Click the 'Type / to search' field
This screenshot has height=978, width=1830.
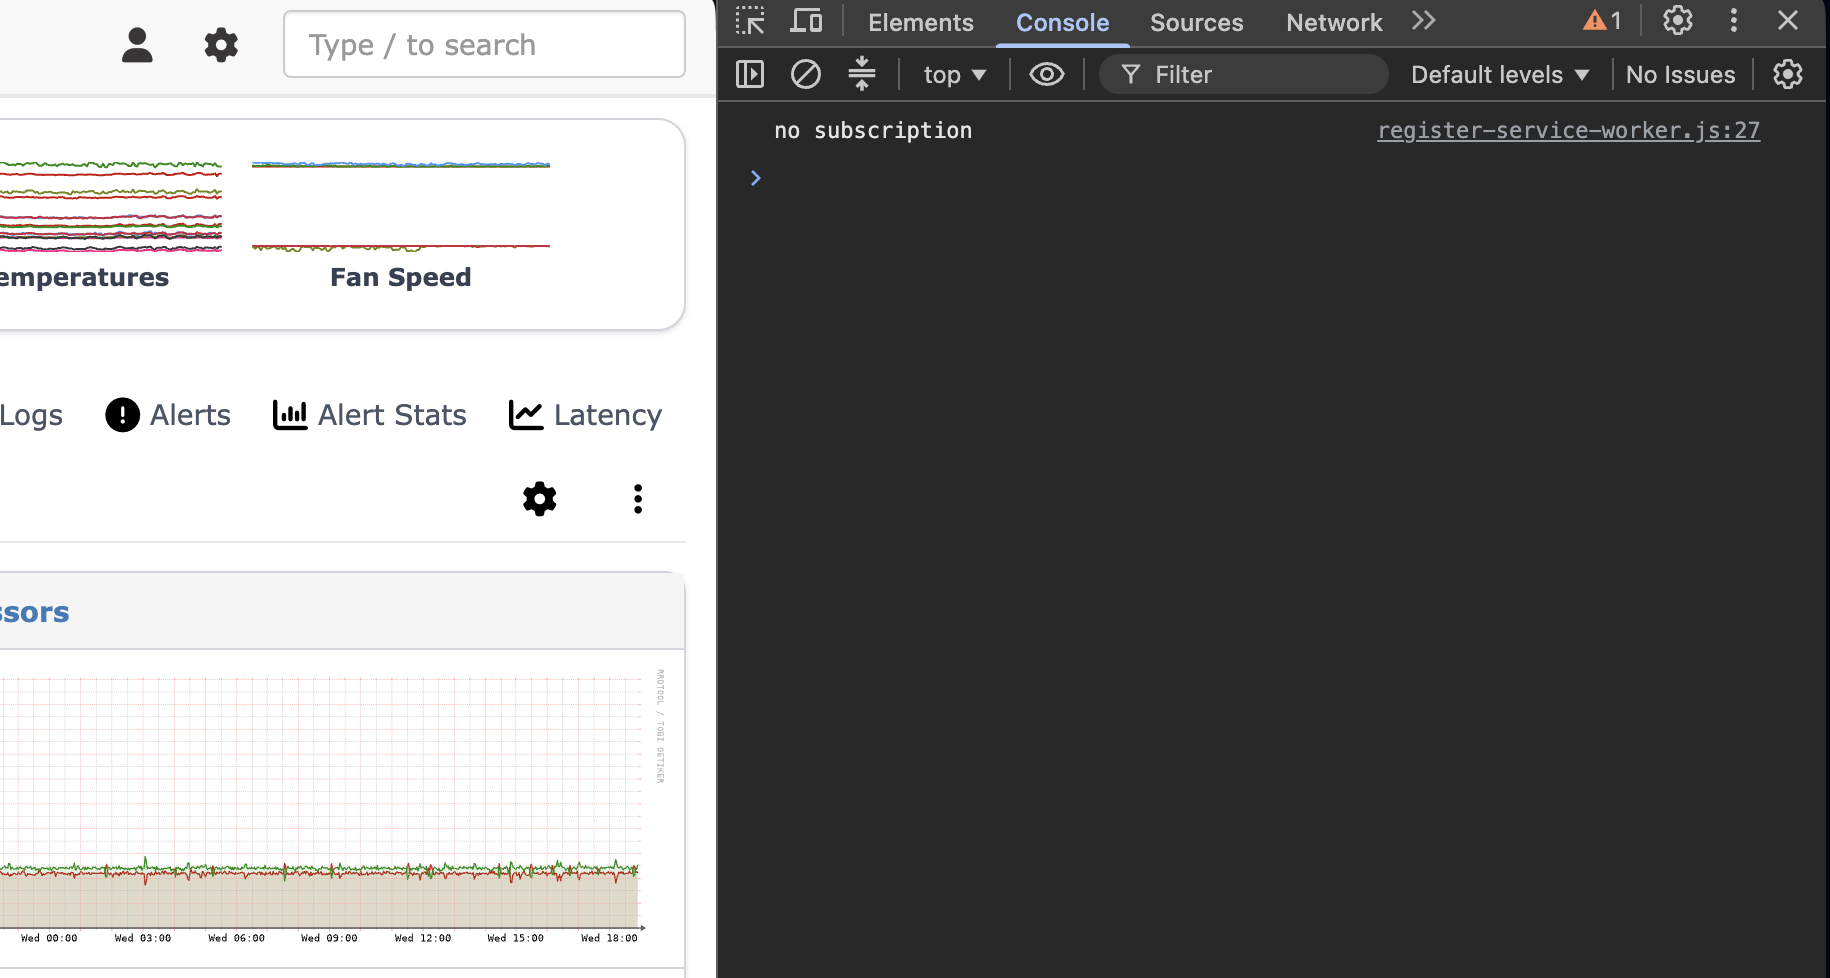[484, 44]
